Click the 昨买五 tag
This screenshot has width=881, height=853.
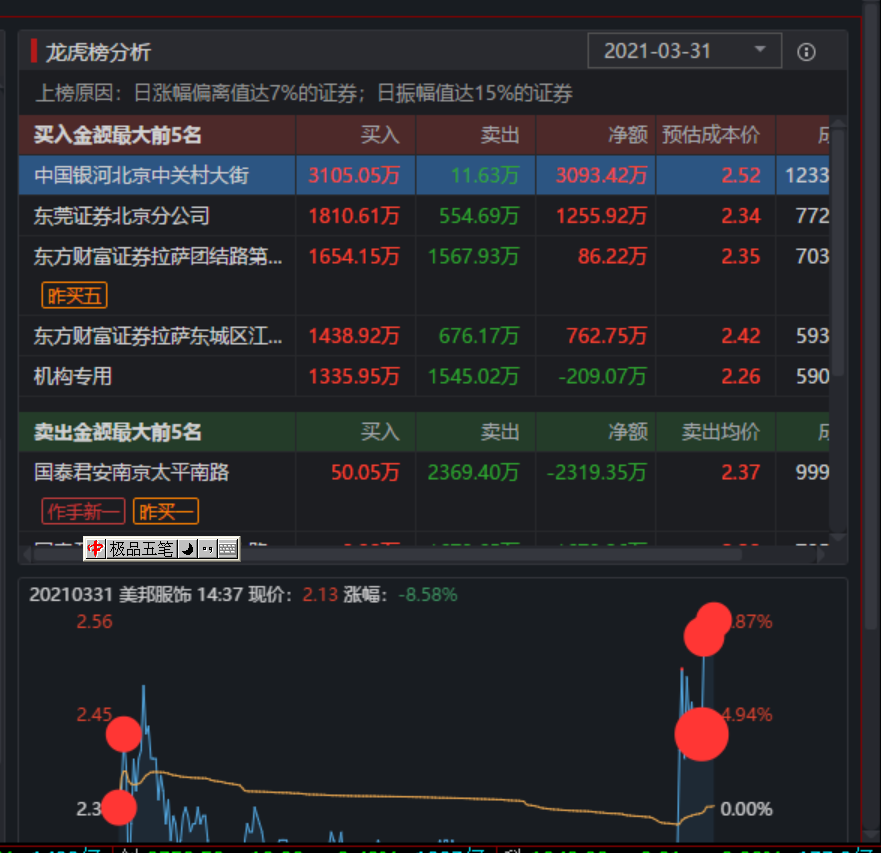click(74, 296)
